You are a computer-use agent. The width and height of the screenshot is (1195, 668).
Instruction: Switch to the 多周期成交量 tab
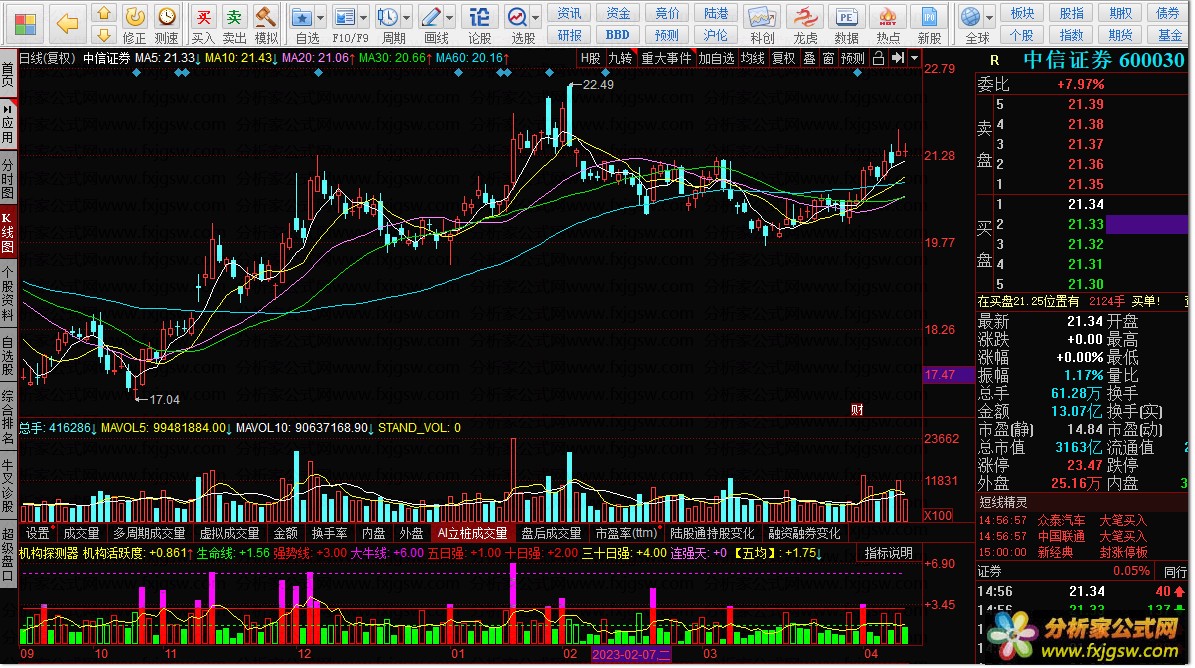[149, 533]
